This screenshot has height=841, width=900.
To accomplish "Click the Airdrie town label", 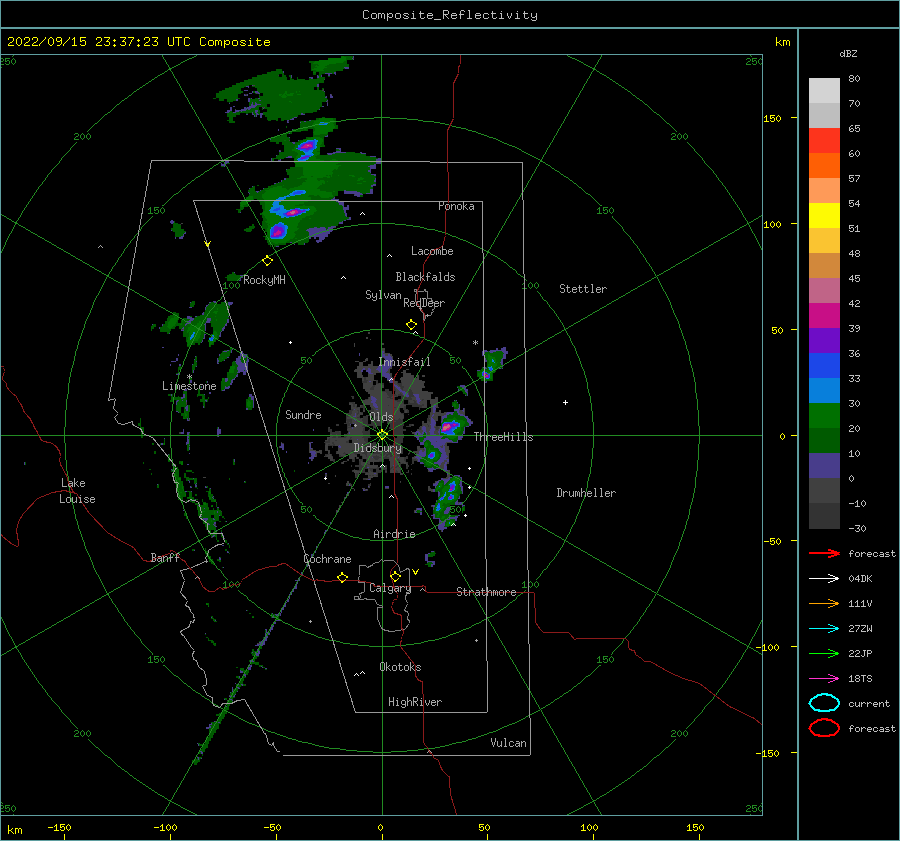I will click(394, 534).
